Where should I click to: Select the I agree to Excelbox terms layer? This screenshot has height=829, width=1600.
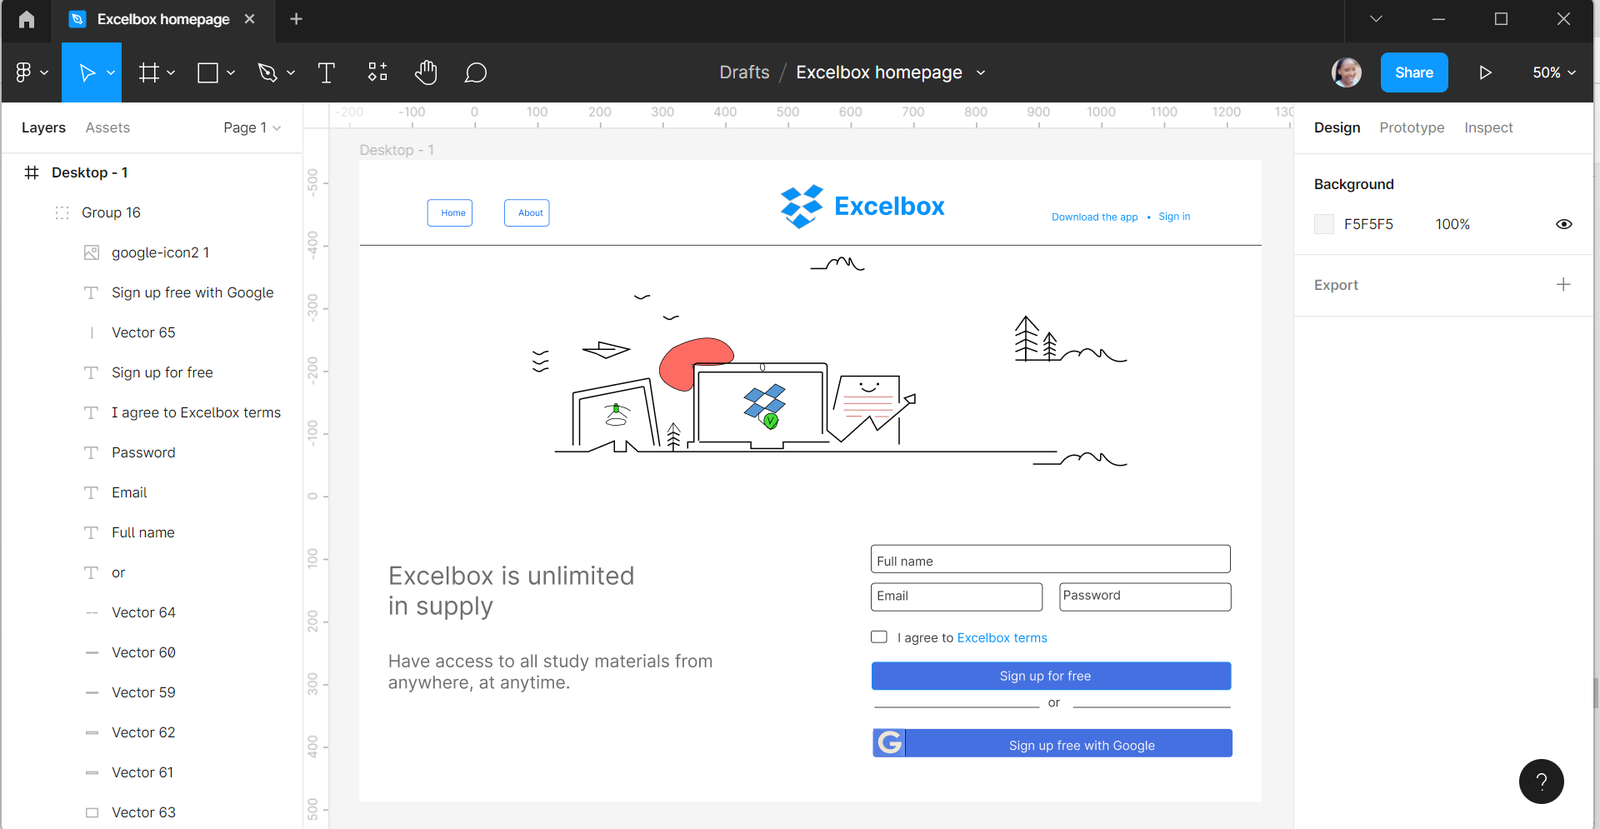click(x=152, y=412)
